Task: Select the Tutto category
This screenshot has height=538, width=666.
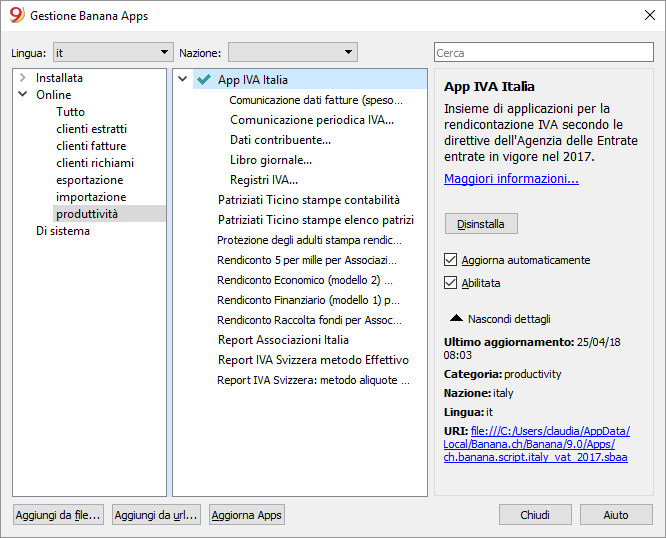Action: coord(71,112)
